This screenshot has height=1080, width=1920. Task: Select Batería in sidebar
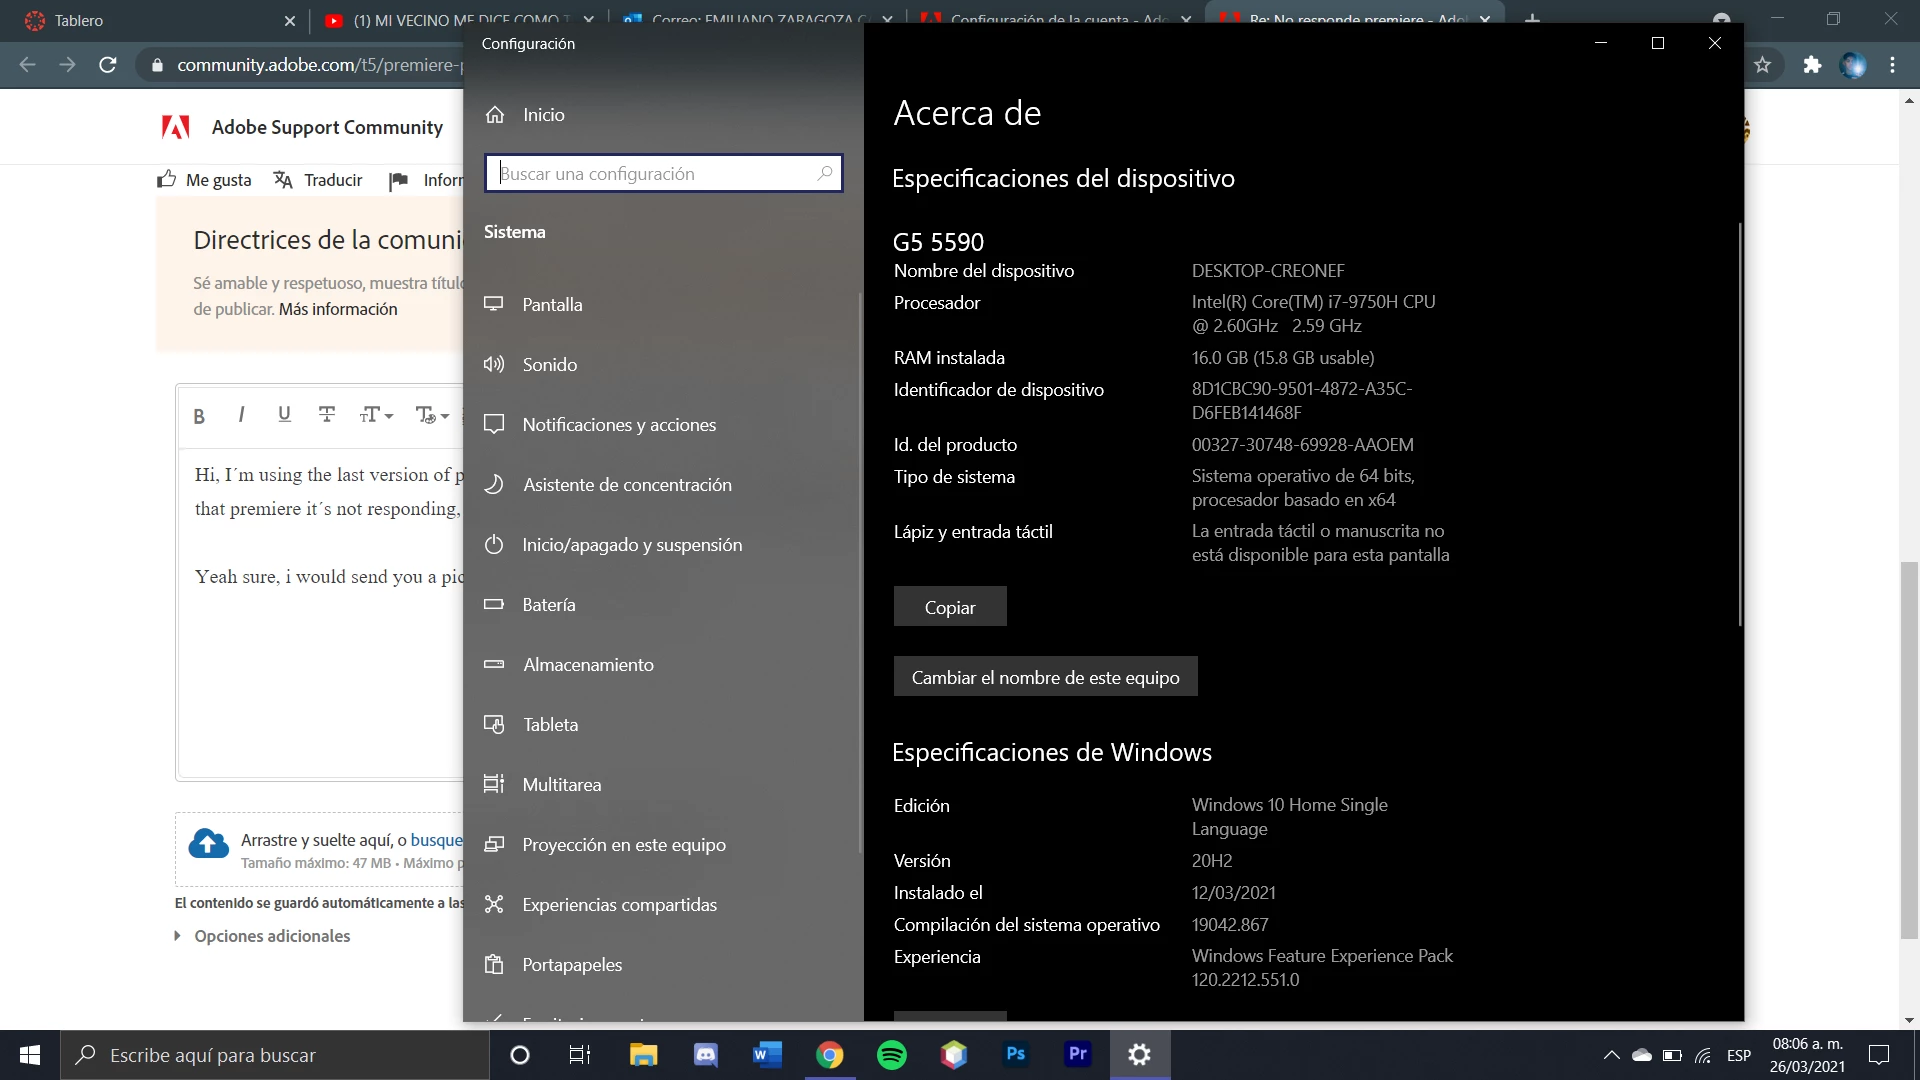(x=548, y=605)
